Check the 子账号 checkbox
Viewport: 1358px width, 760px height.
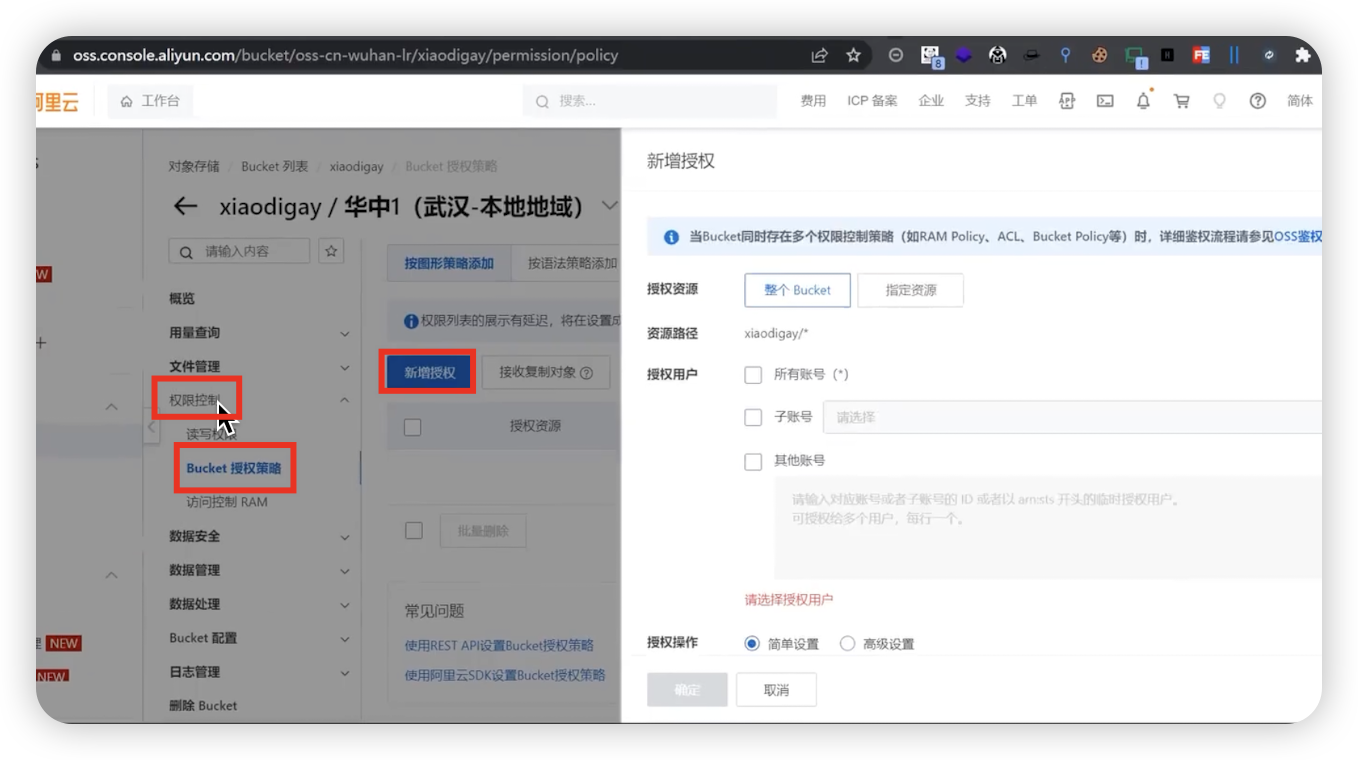click(753, 417)
